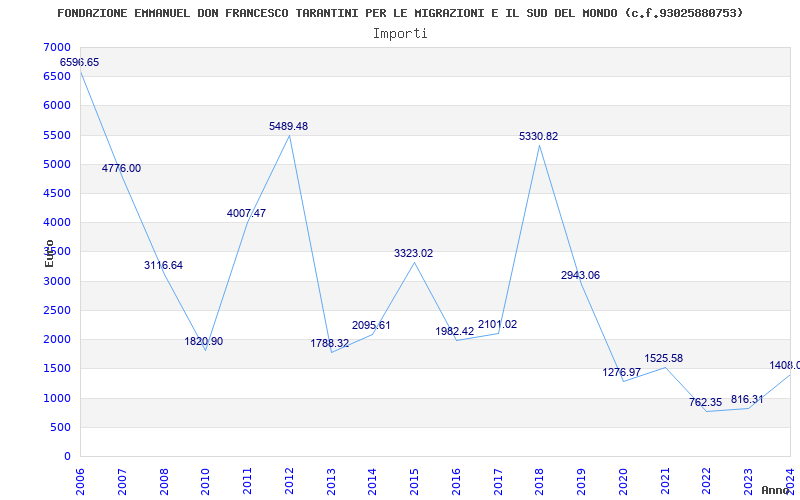Click the 2011 x-axis year label
Screen dimensions: 800x500
(x=247, y=482)
